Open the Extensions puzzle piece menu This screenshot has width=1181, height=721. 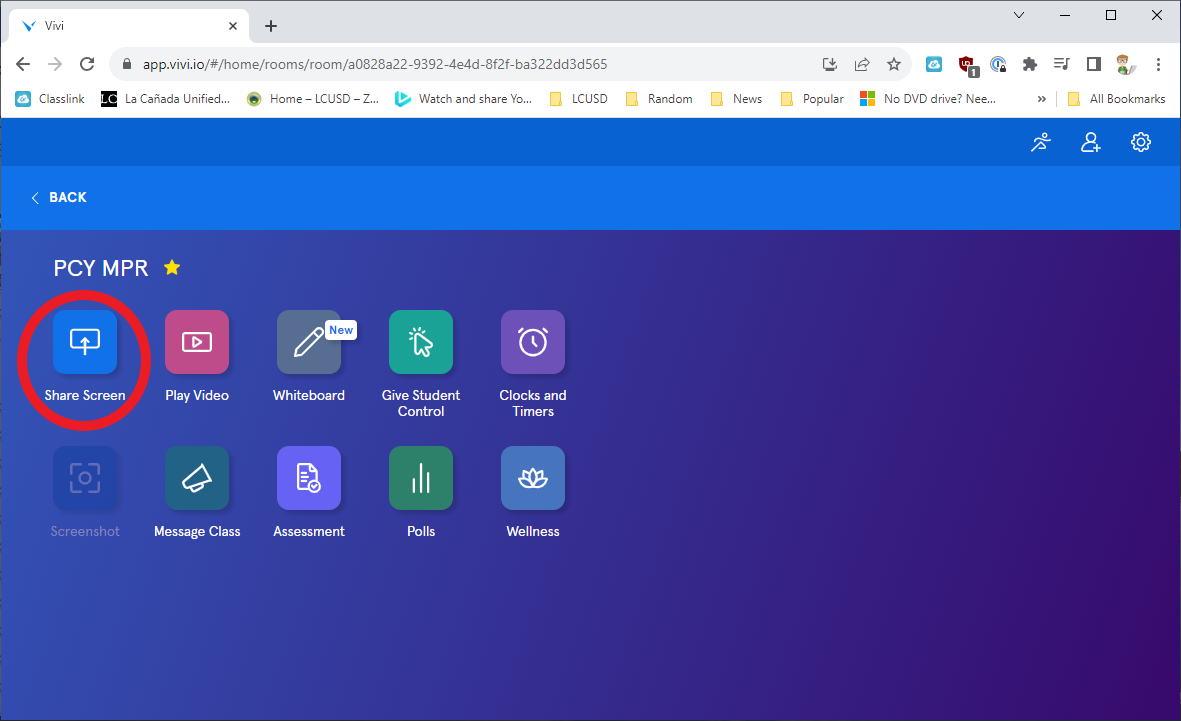(1030, 64)
